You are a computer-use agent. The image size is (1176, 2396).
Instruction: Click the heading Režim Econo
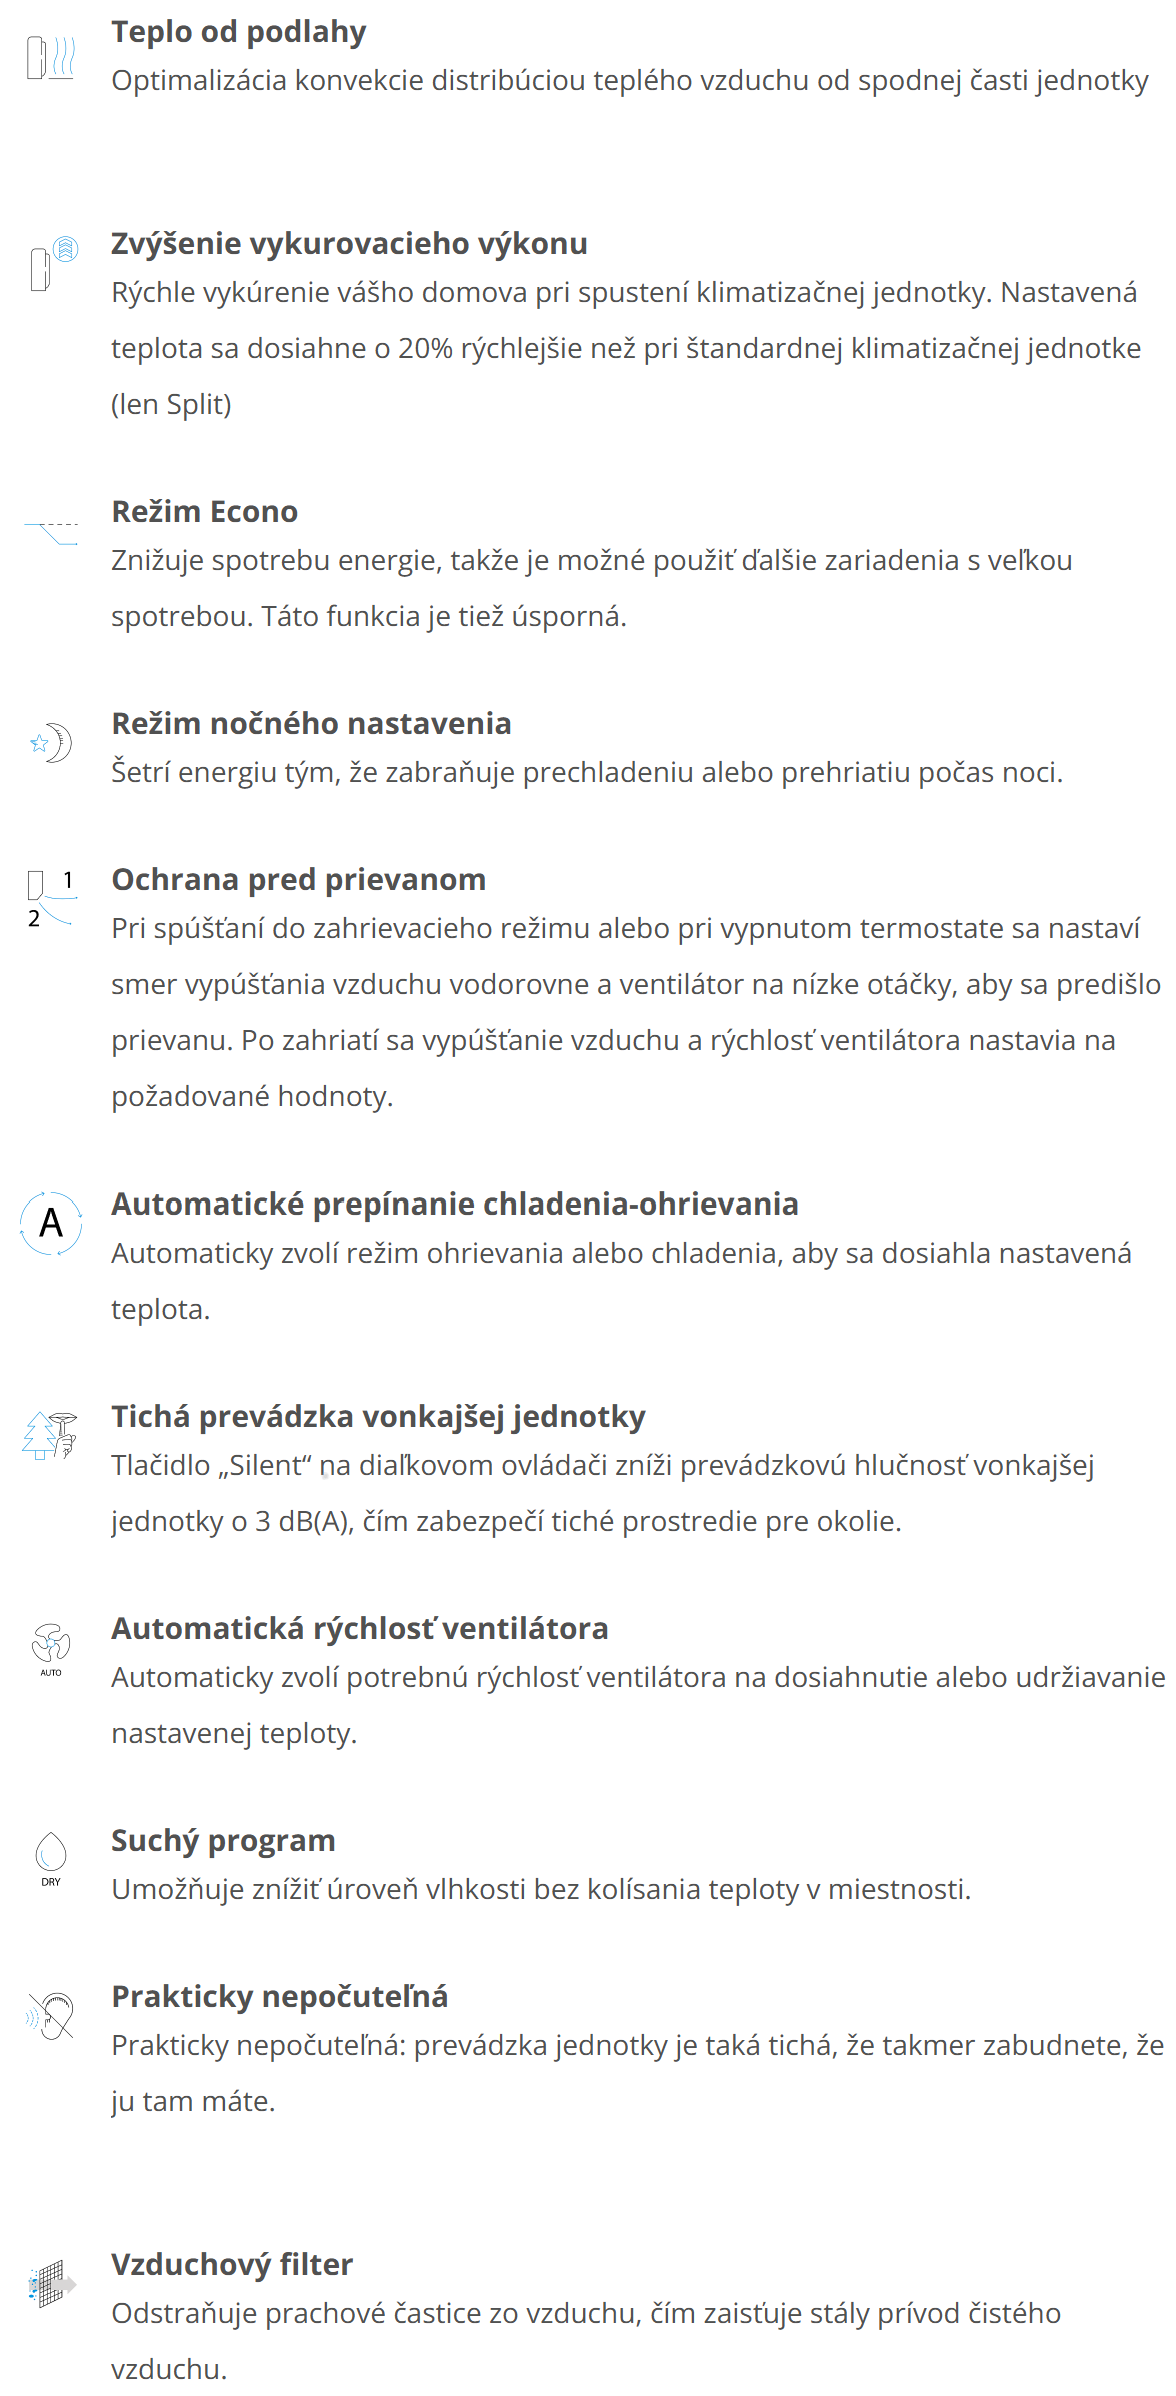click(205, 511)
